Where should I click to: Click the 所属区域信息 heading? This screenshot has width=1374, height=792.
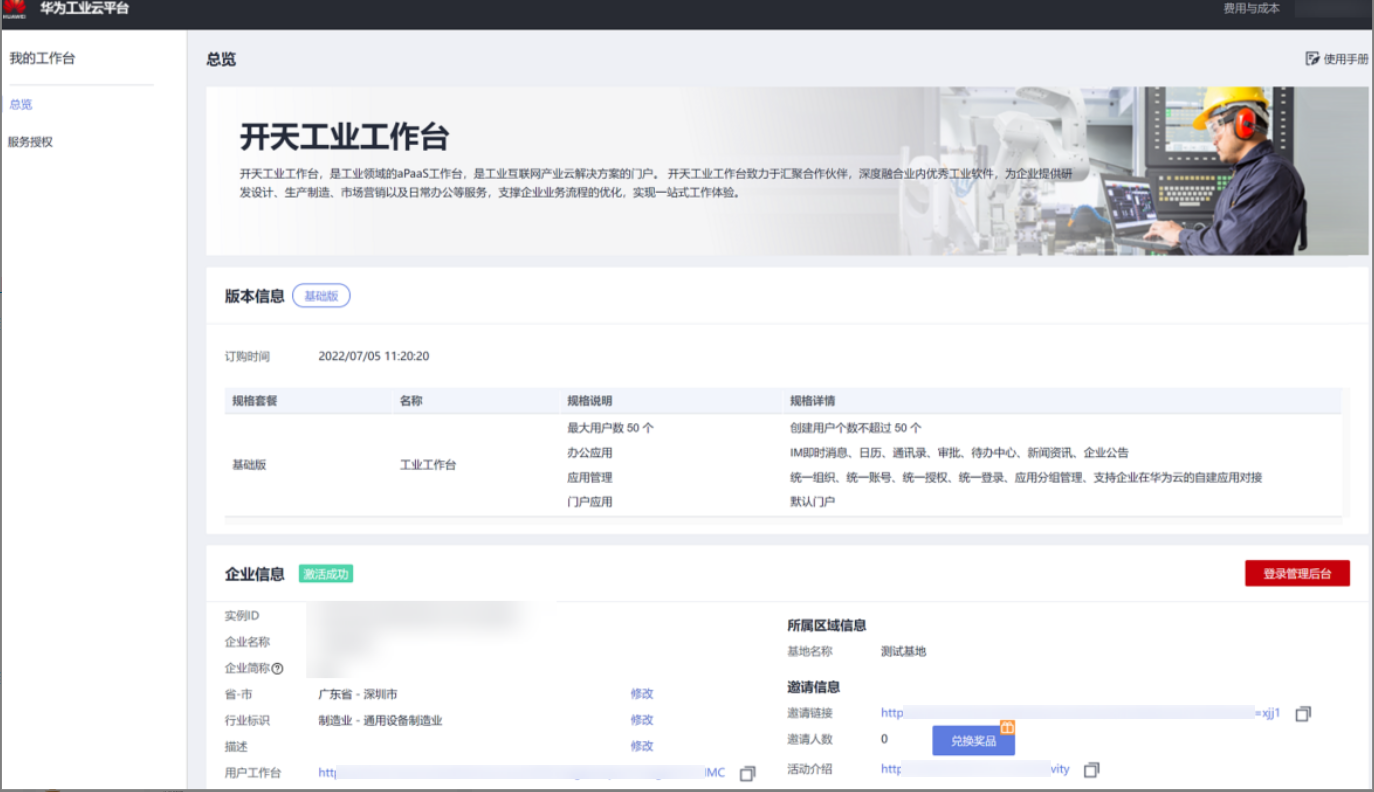tap(827, 626)
